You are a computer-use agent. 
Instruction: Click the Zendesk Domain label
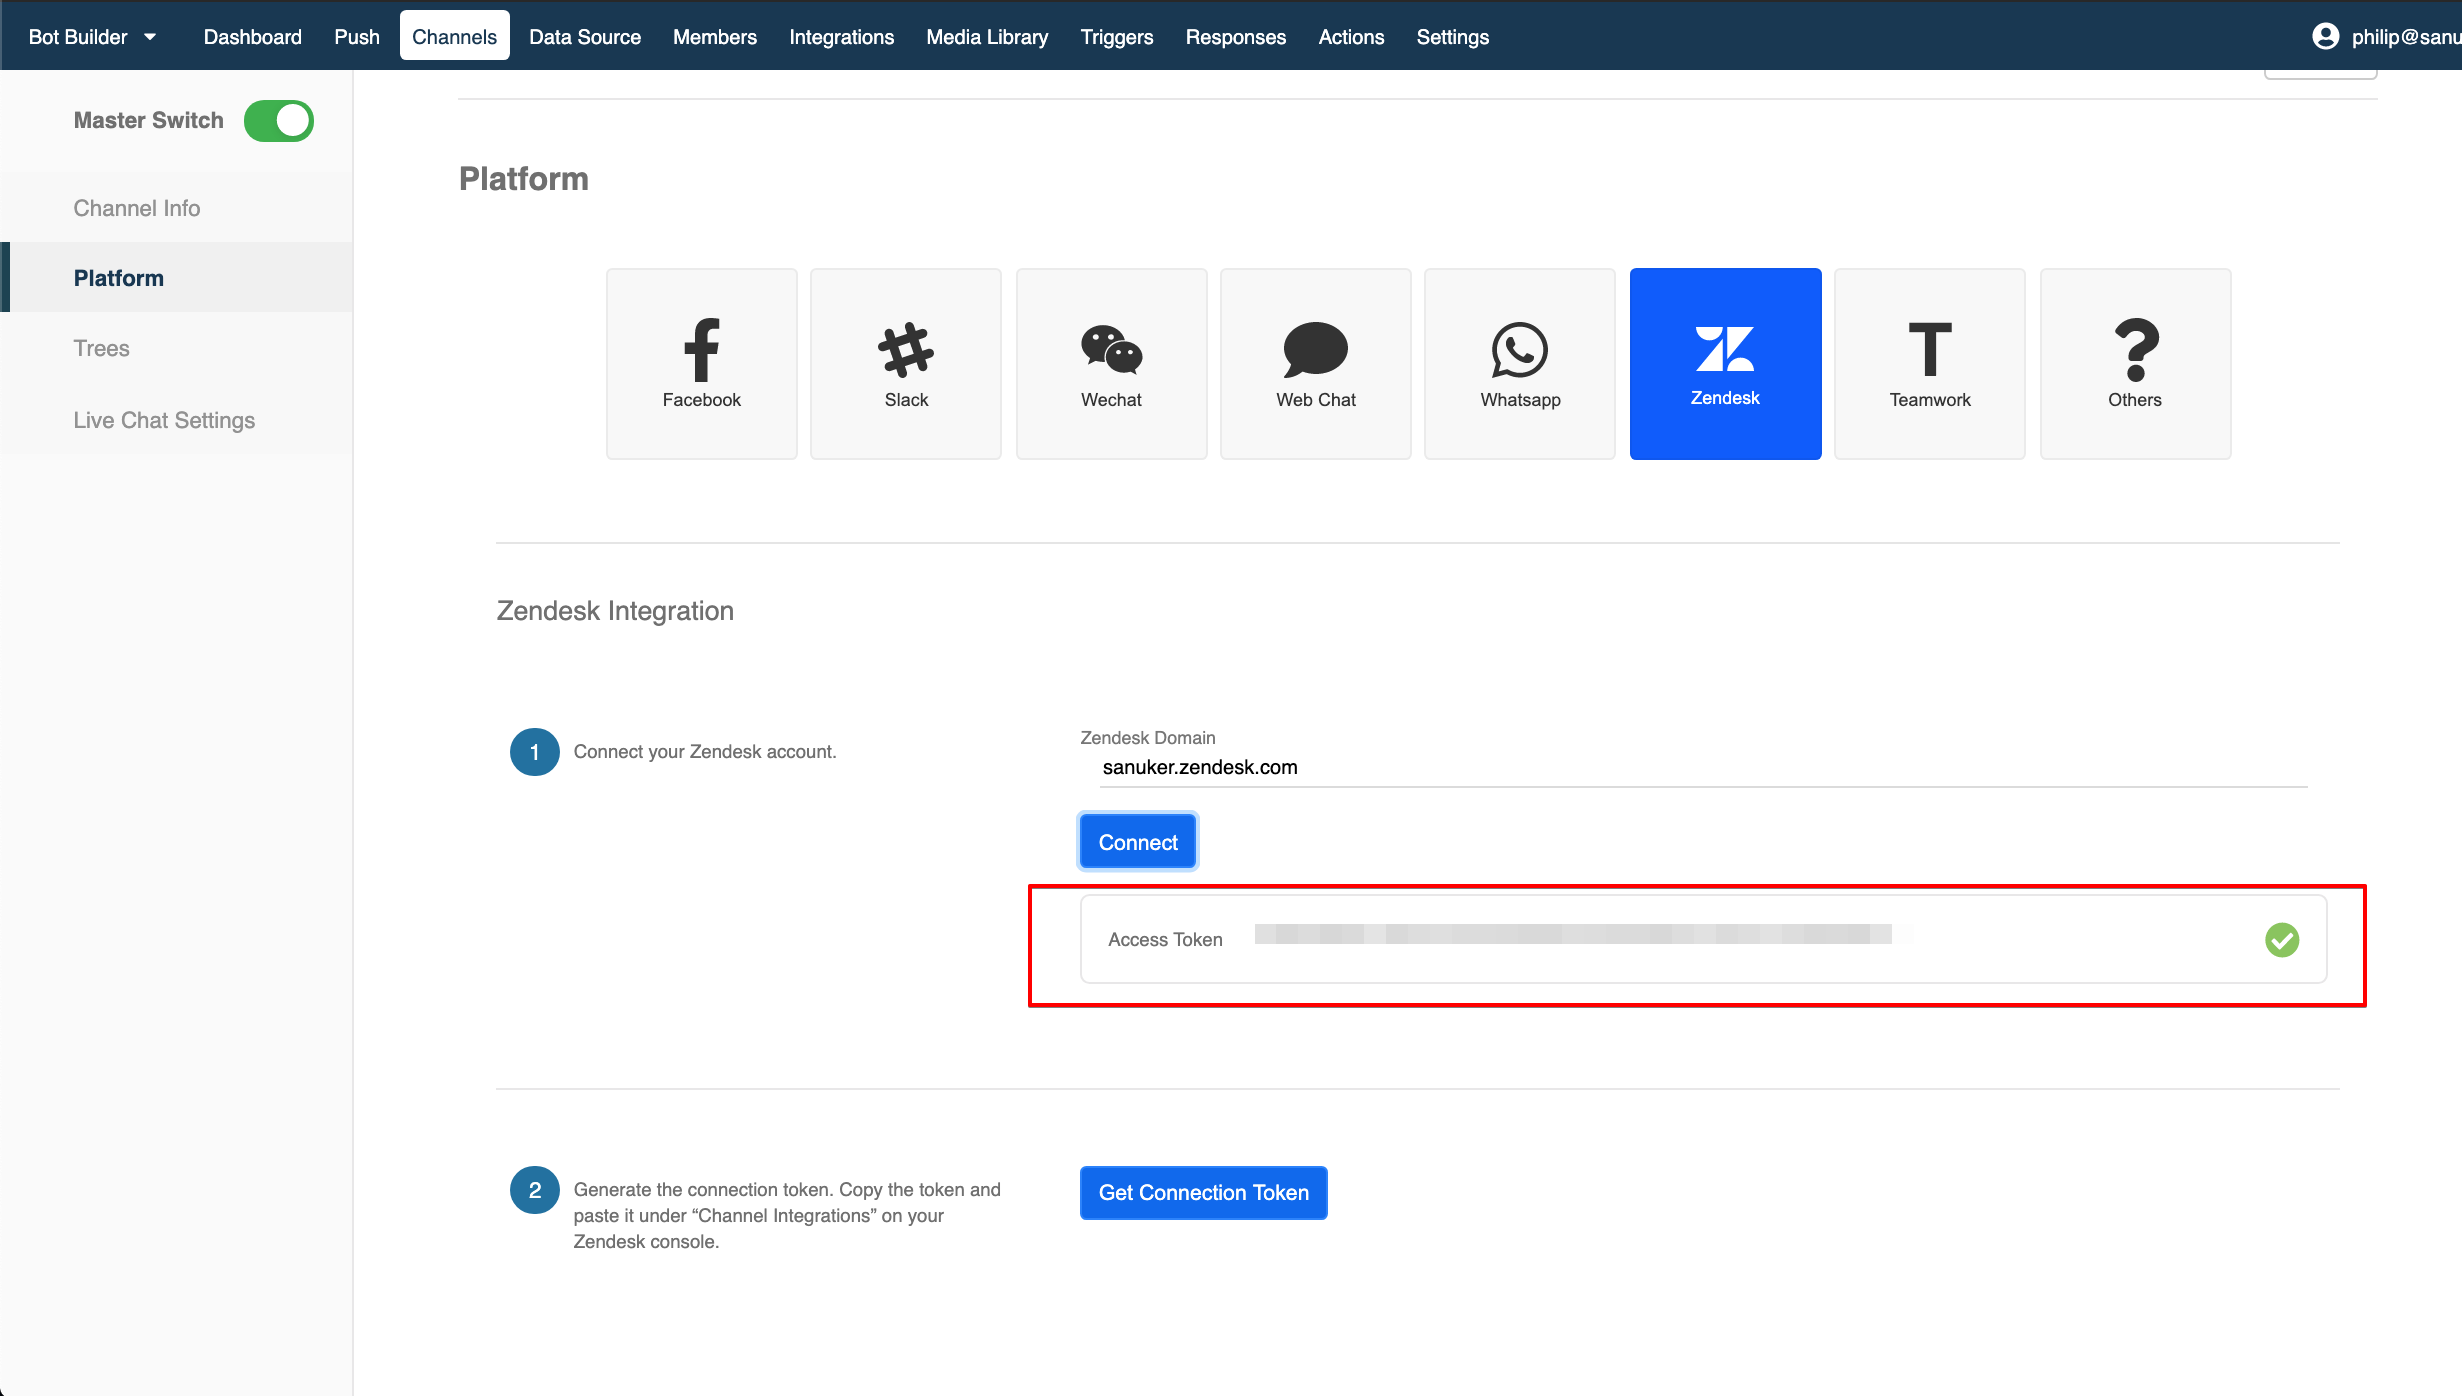1148,738
